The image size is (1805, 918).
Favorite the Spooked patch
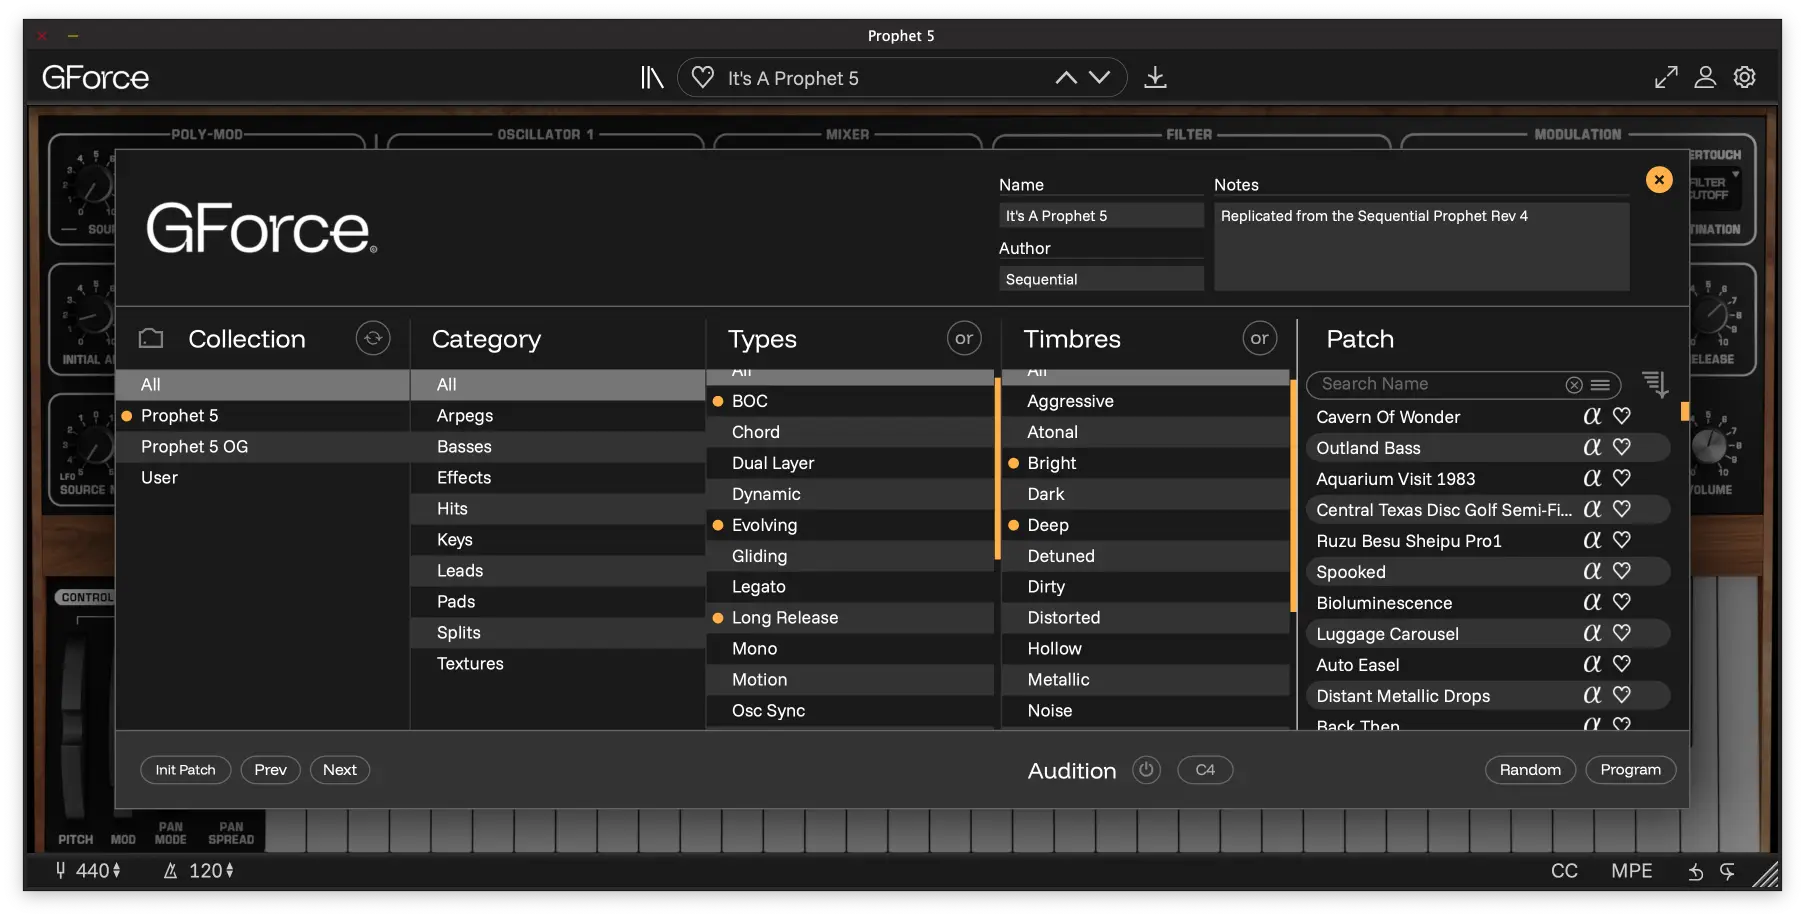(x=1622, y=571)
